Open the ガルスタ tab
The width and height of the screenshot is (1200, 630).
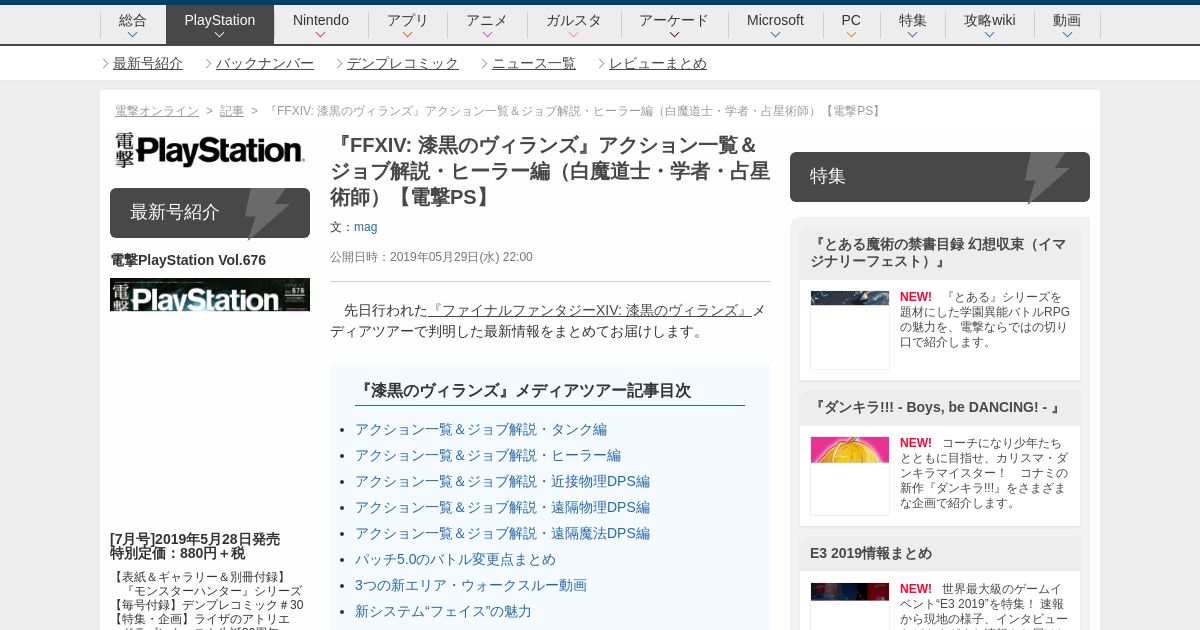pyautogui.click(x=574, y=24)
